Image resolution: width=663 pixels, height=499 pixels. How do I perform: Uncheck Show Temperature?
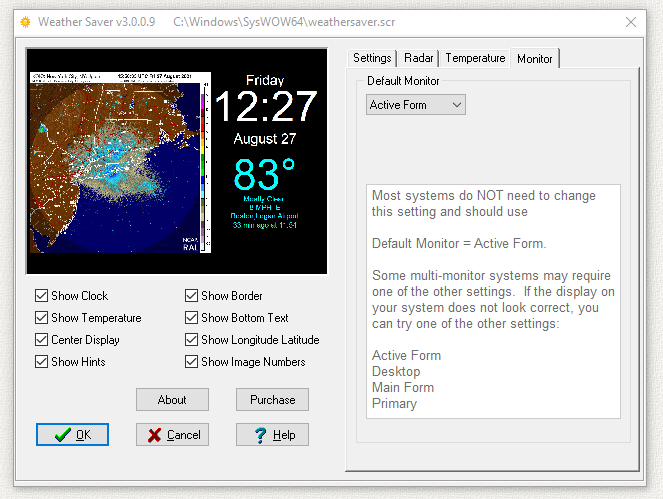(41, 318)
